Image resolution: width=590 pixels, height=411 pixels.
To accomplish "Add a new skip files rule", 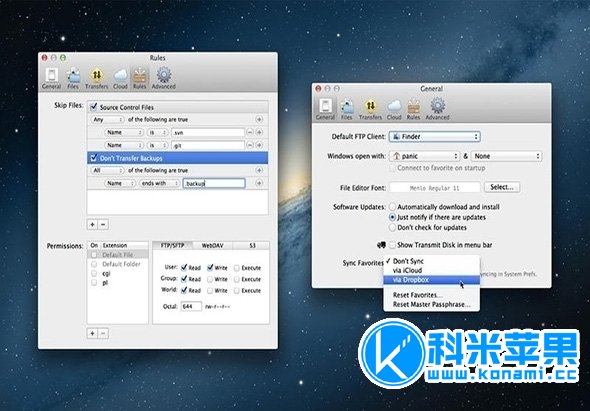I will coord(92,224).
